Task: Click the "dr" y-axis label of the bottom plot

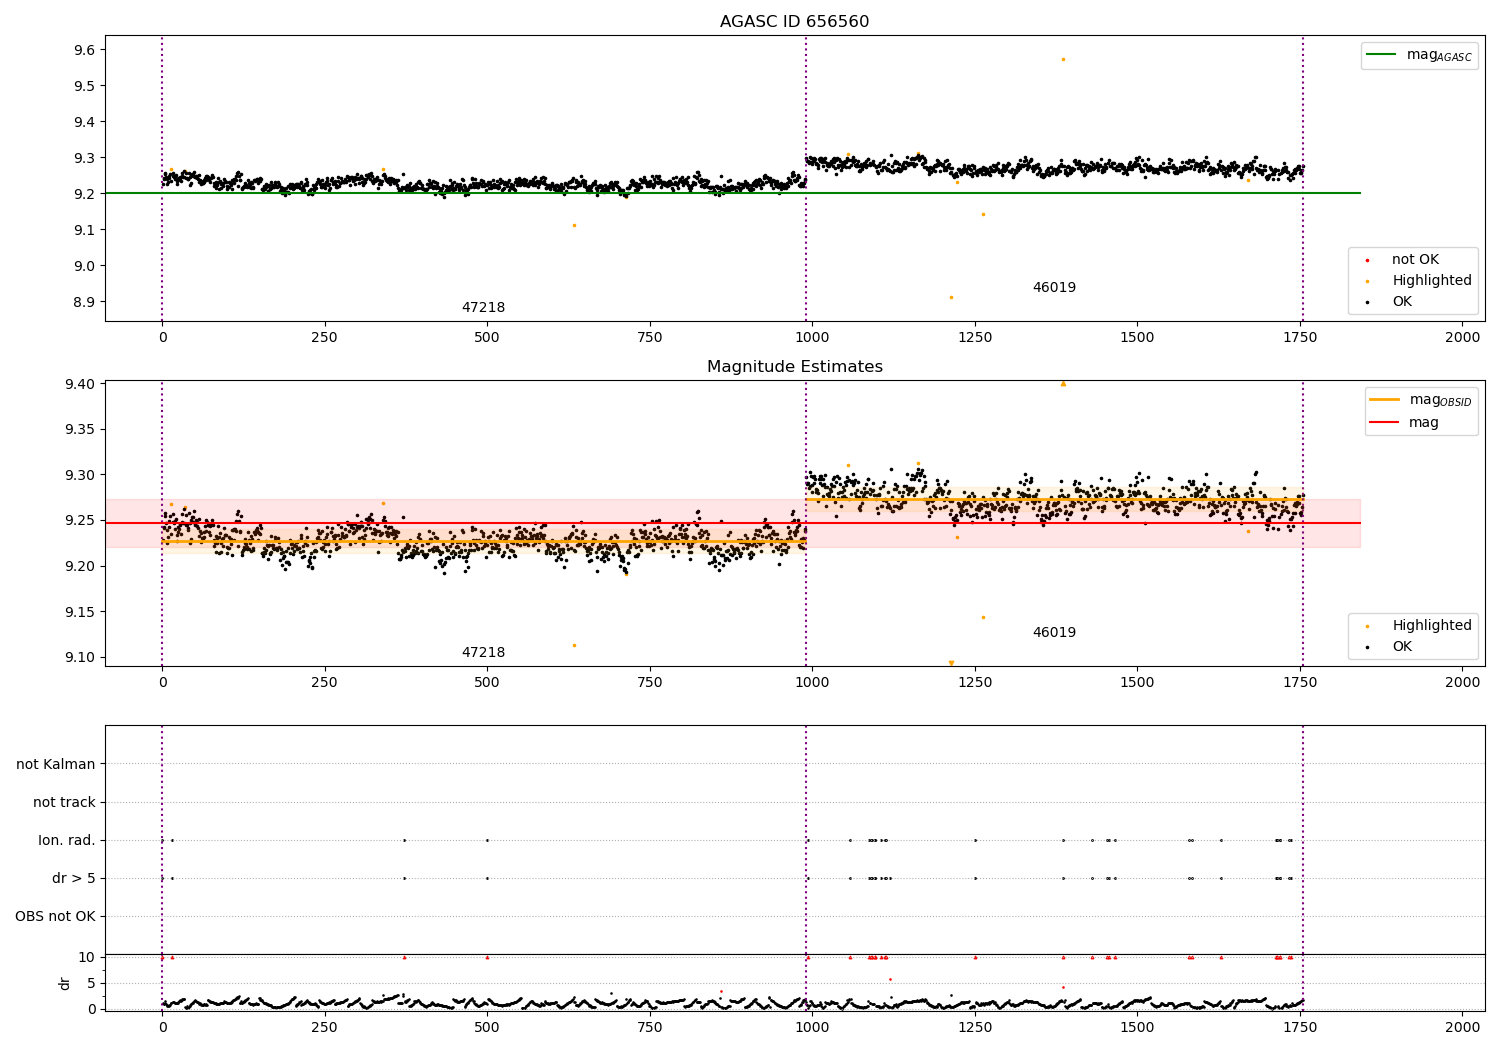Action: click(65, 983)
